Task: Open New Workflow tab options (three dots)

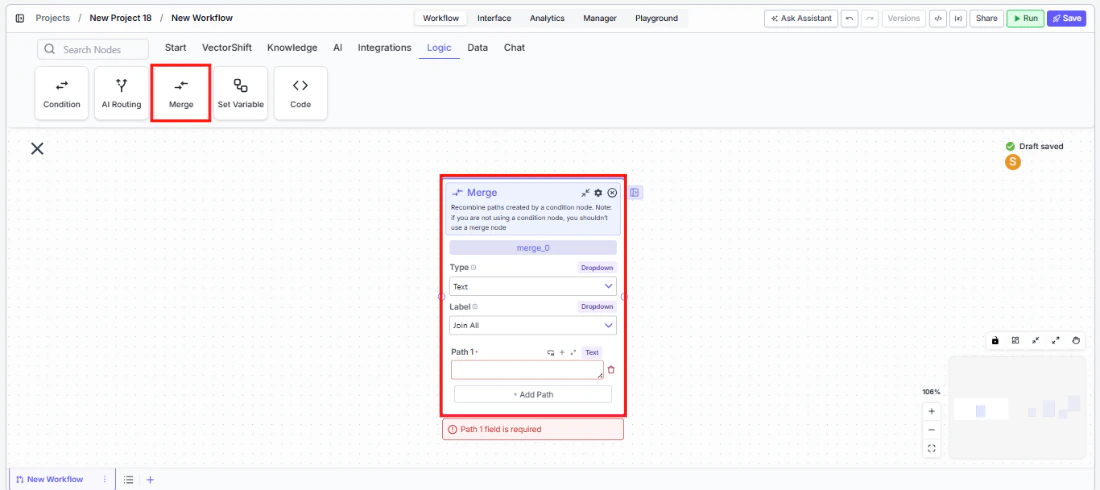Action: pos(105,479)
